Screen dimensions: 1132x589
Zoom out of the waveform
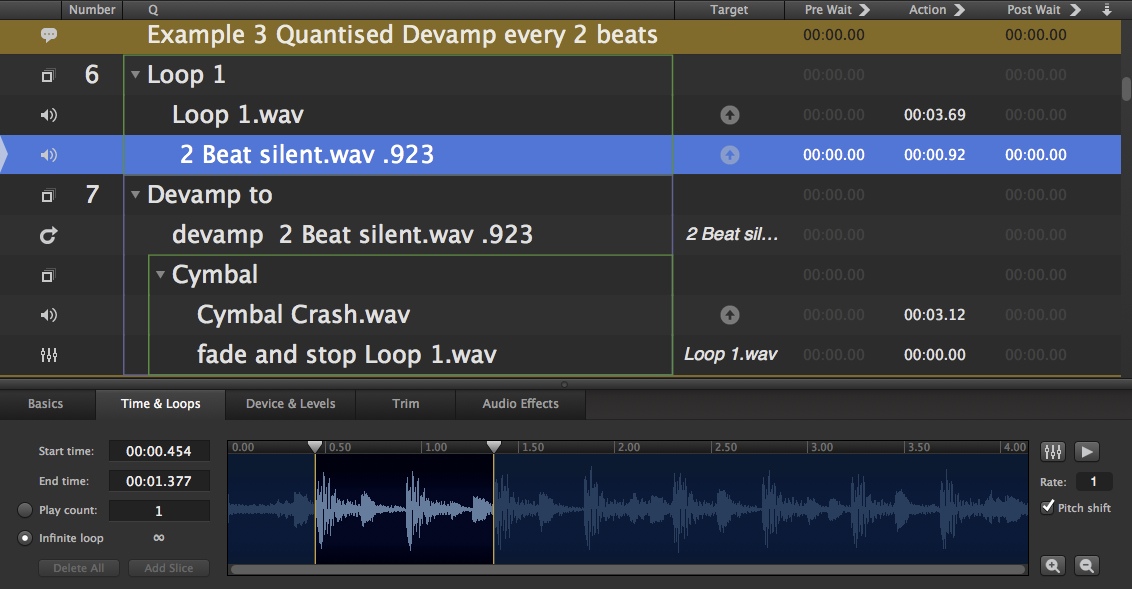(x=1086, y=566)
